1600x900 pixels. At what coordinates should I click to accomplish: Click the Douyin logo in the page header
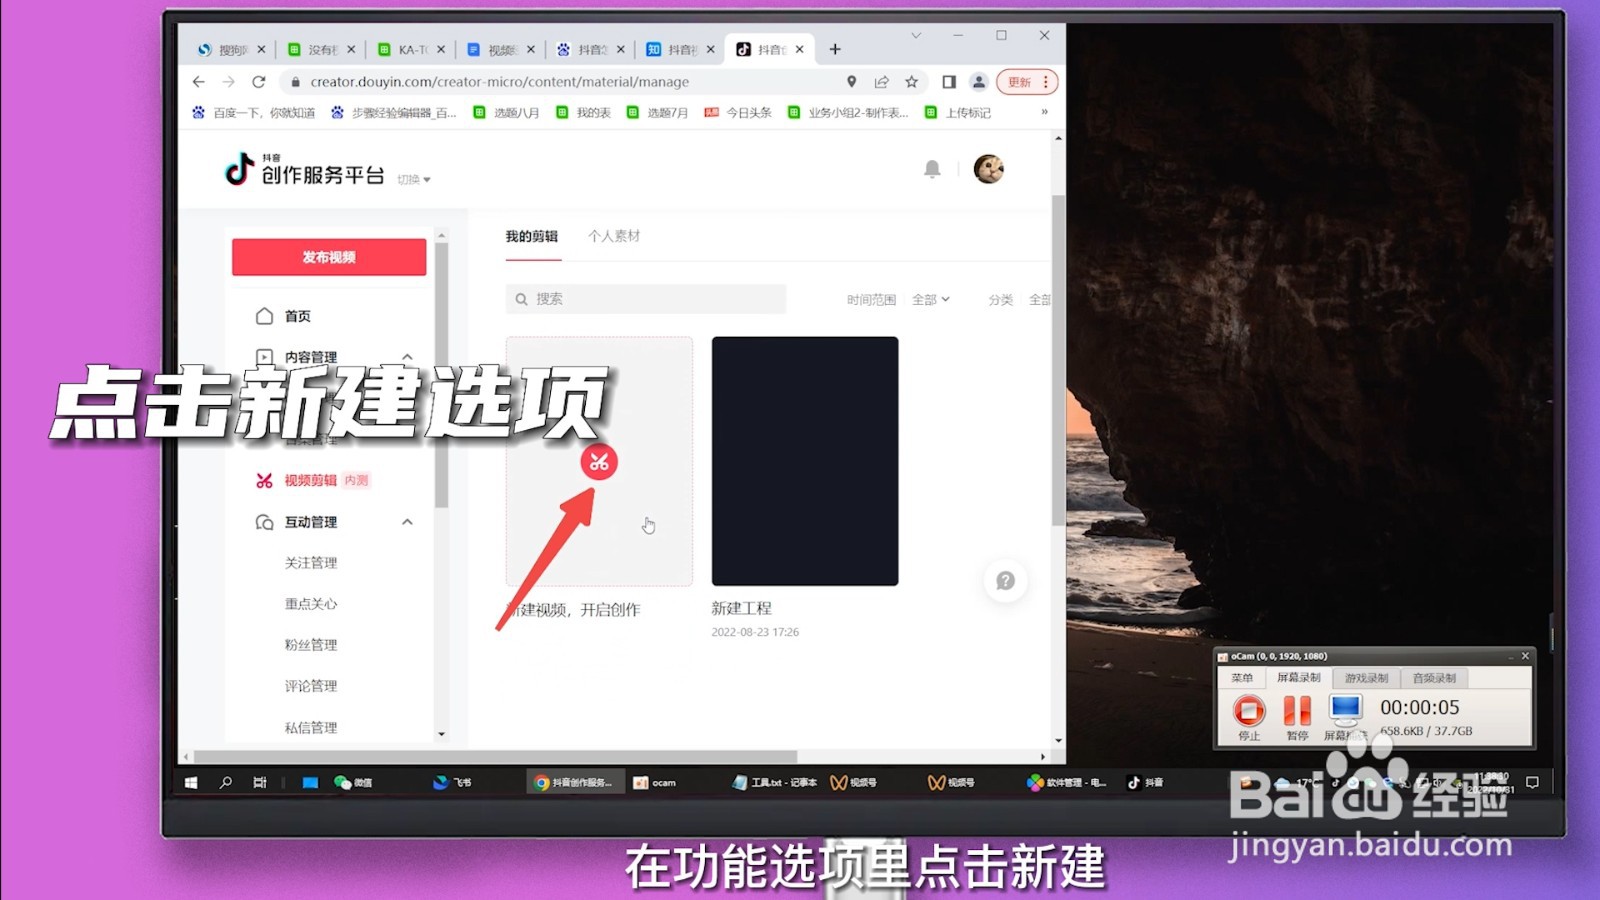pyautogui.click(x=305, y=170)
